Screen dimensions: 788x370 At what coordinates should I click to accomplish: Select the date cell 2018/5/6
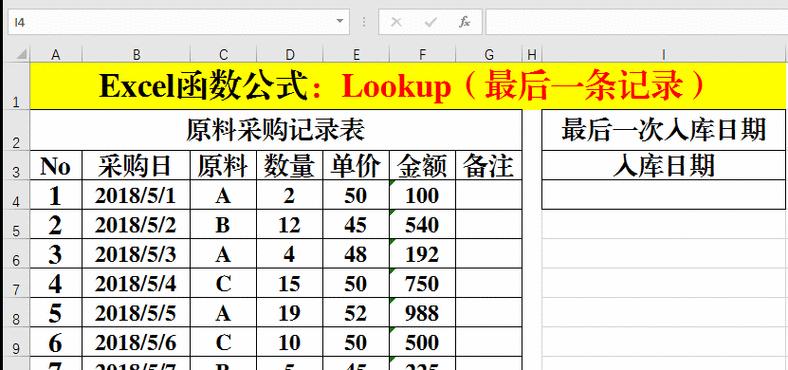(x=136, y=342)
